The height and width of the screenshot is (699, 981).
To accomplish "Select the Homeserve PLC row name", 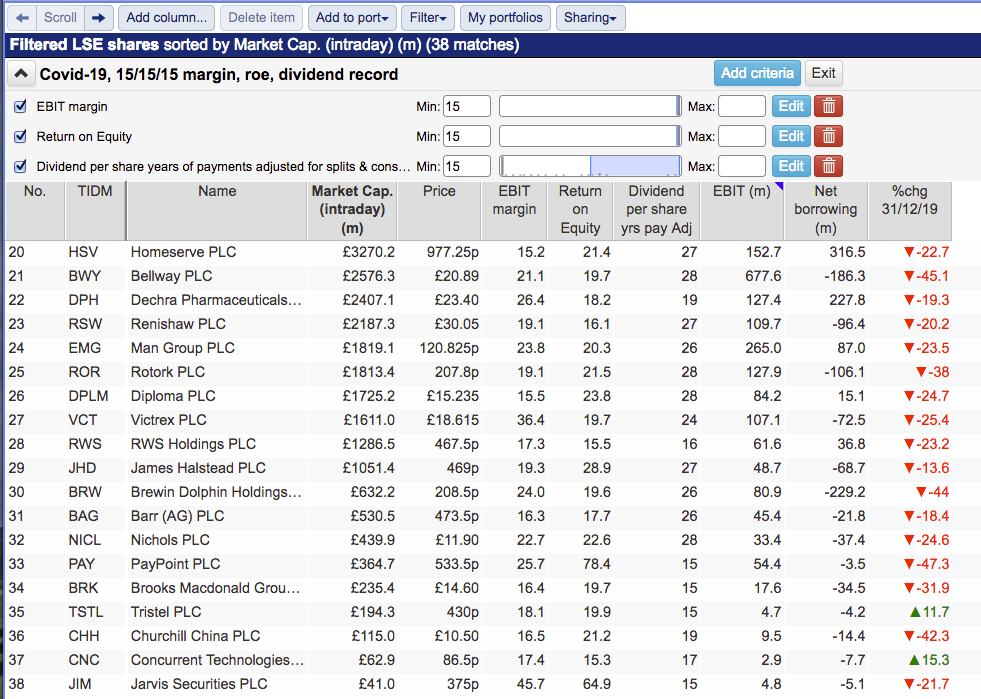I will [183, 252].
